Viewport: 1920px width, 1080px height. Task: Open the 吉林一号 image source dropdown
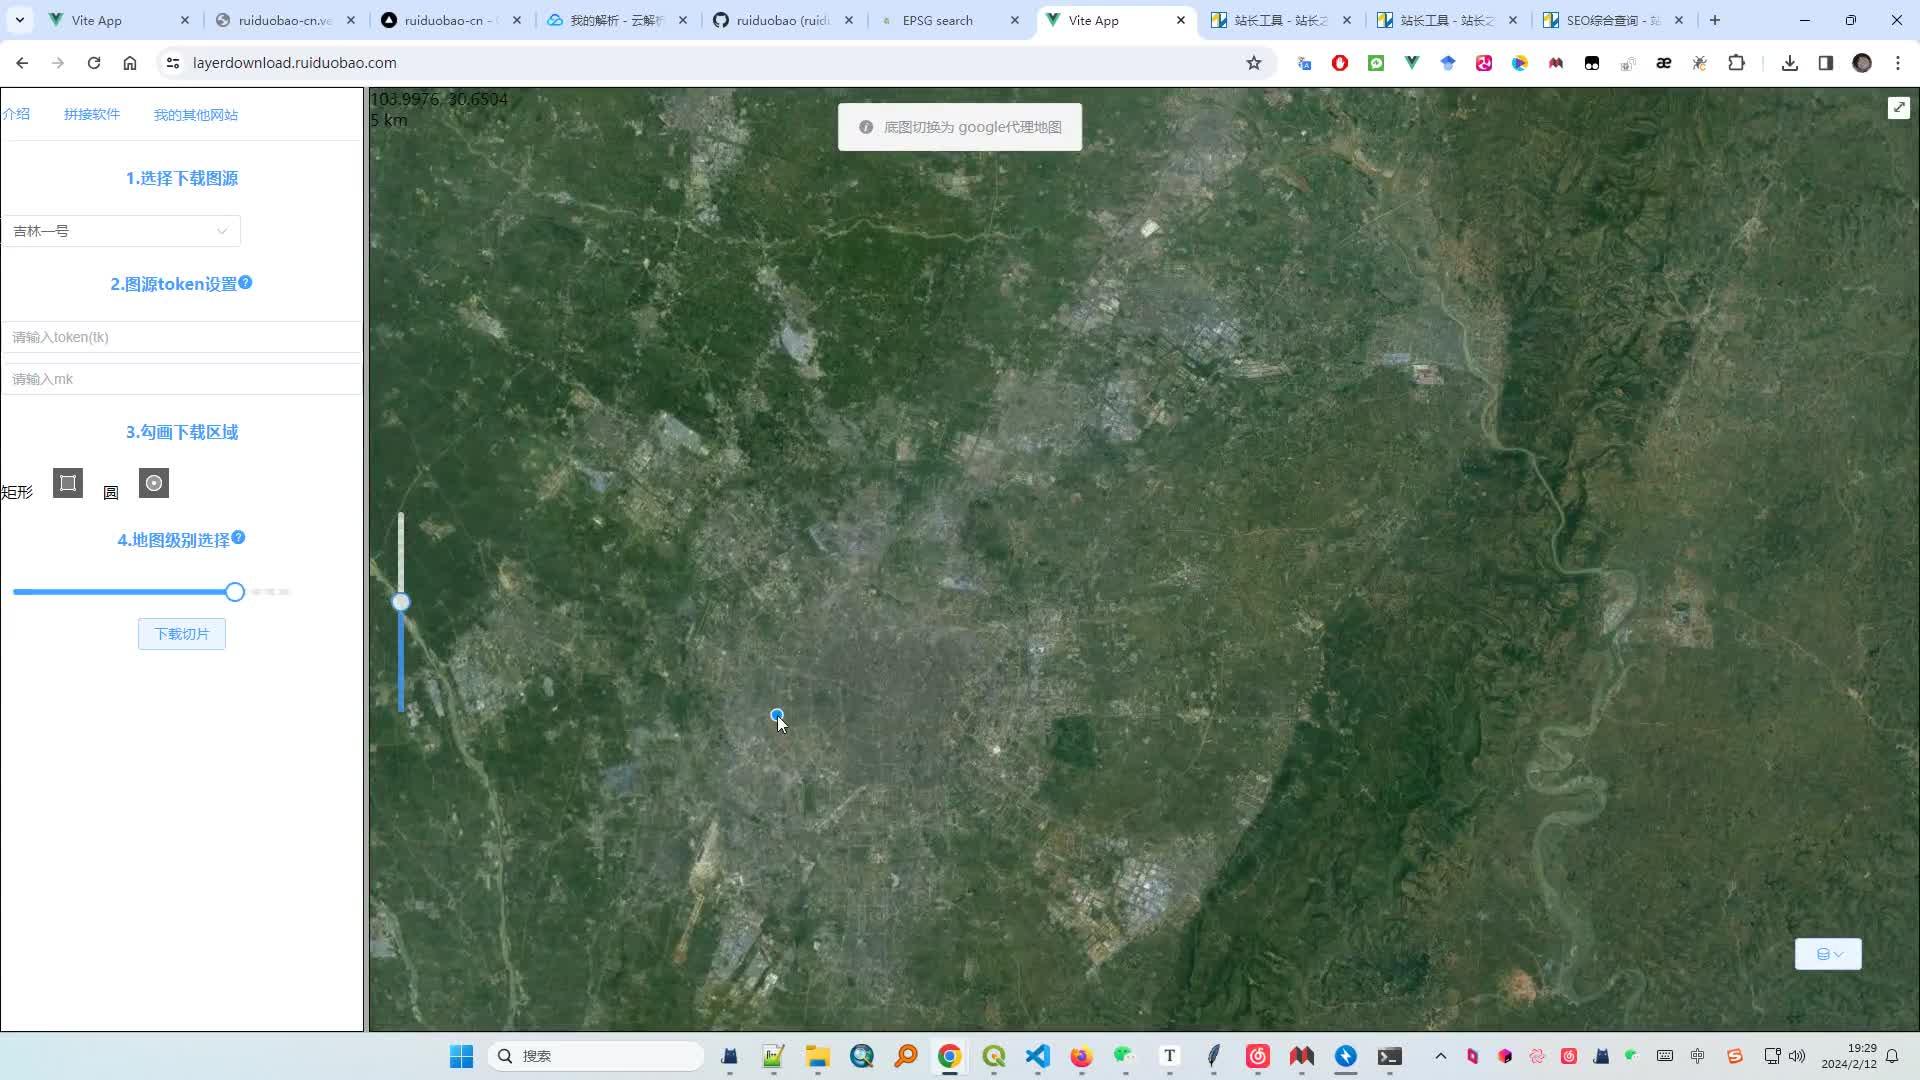pos(120,230)
